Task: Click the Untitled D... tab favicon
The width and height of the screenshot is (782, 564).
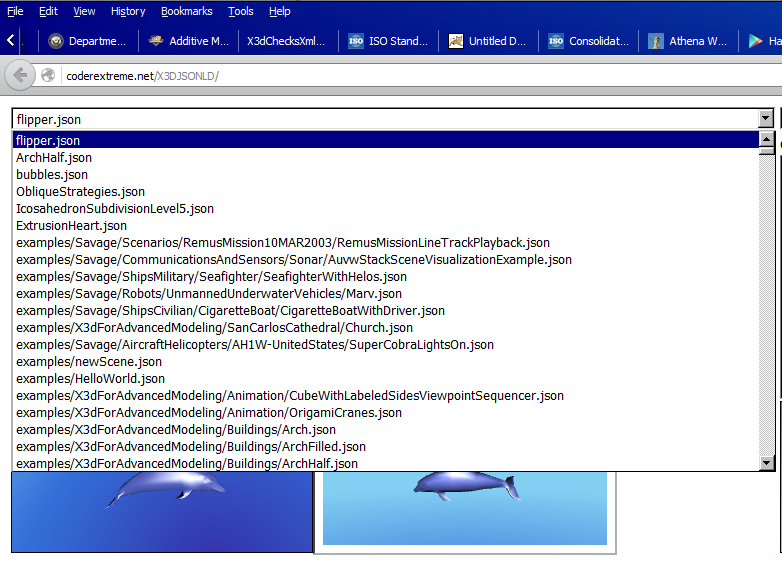Action: click(456, 41)
